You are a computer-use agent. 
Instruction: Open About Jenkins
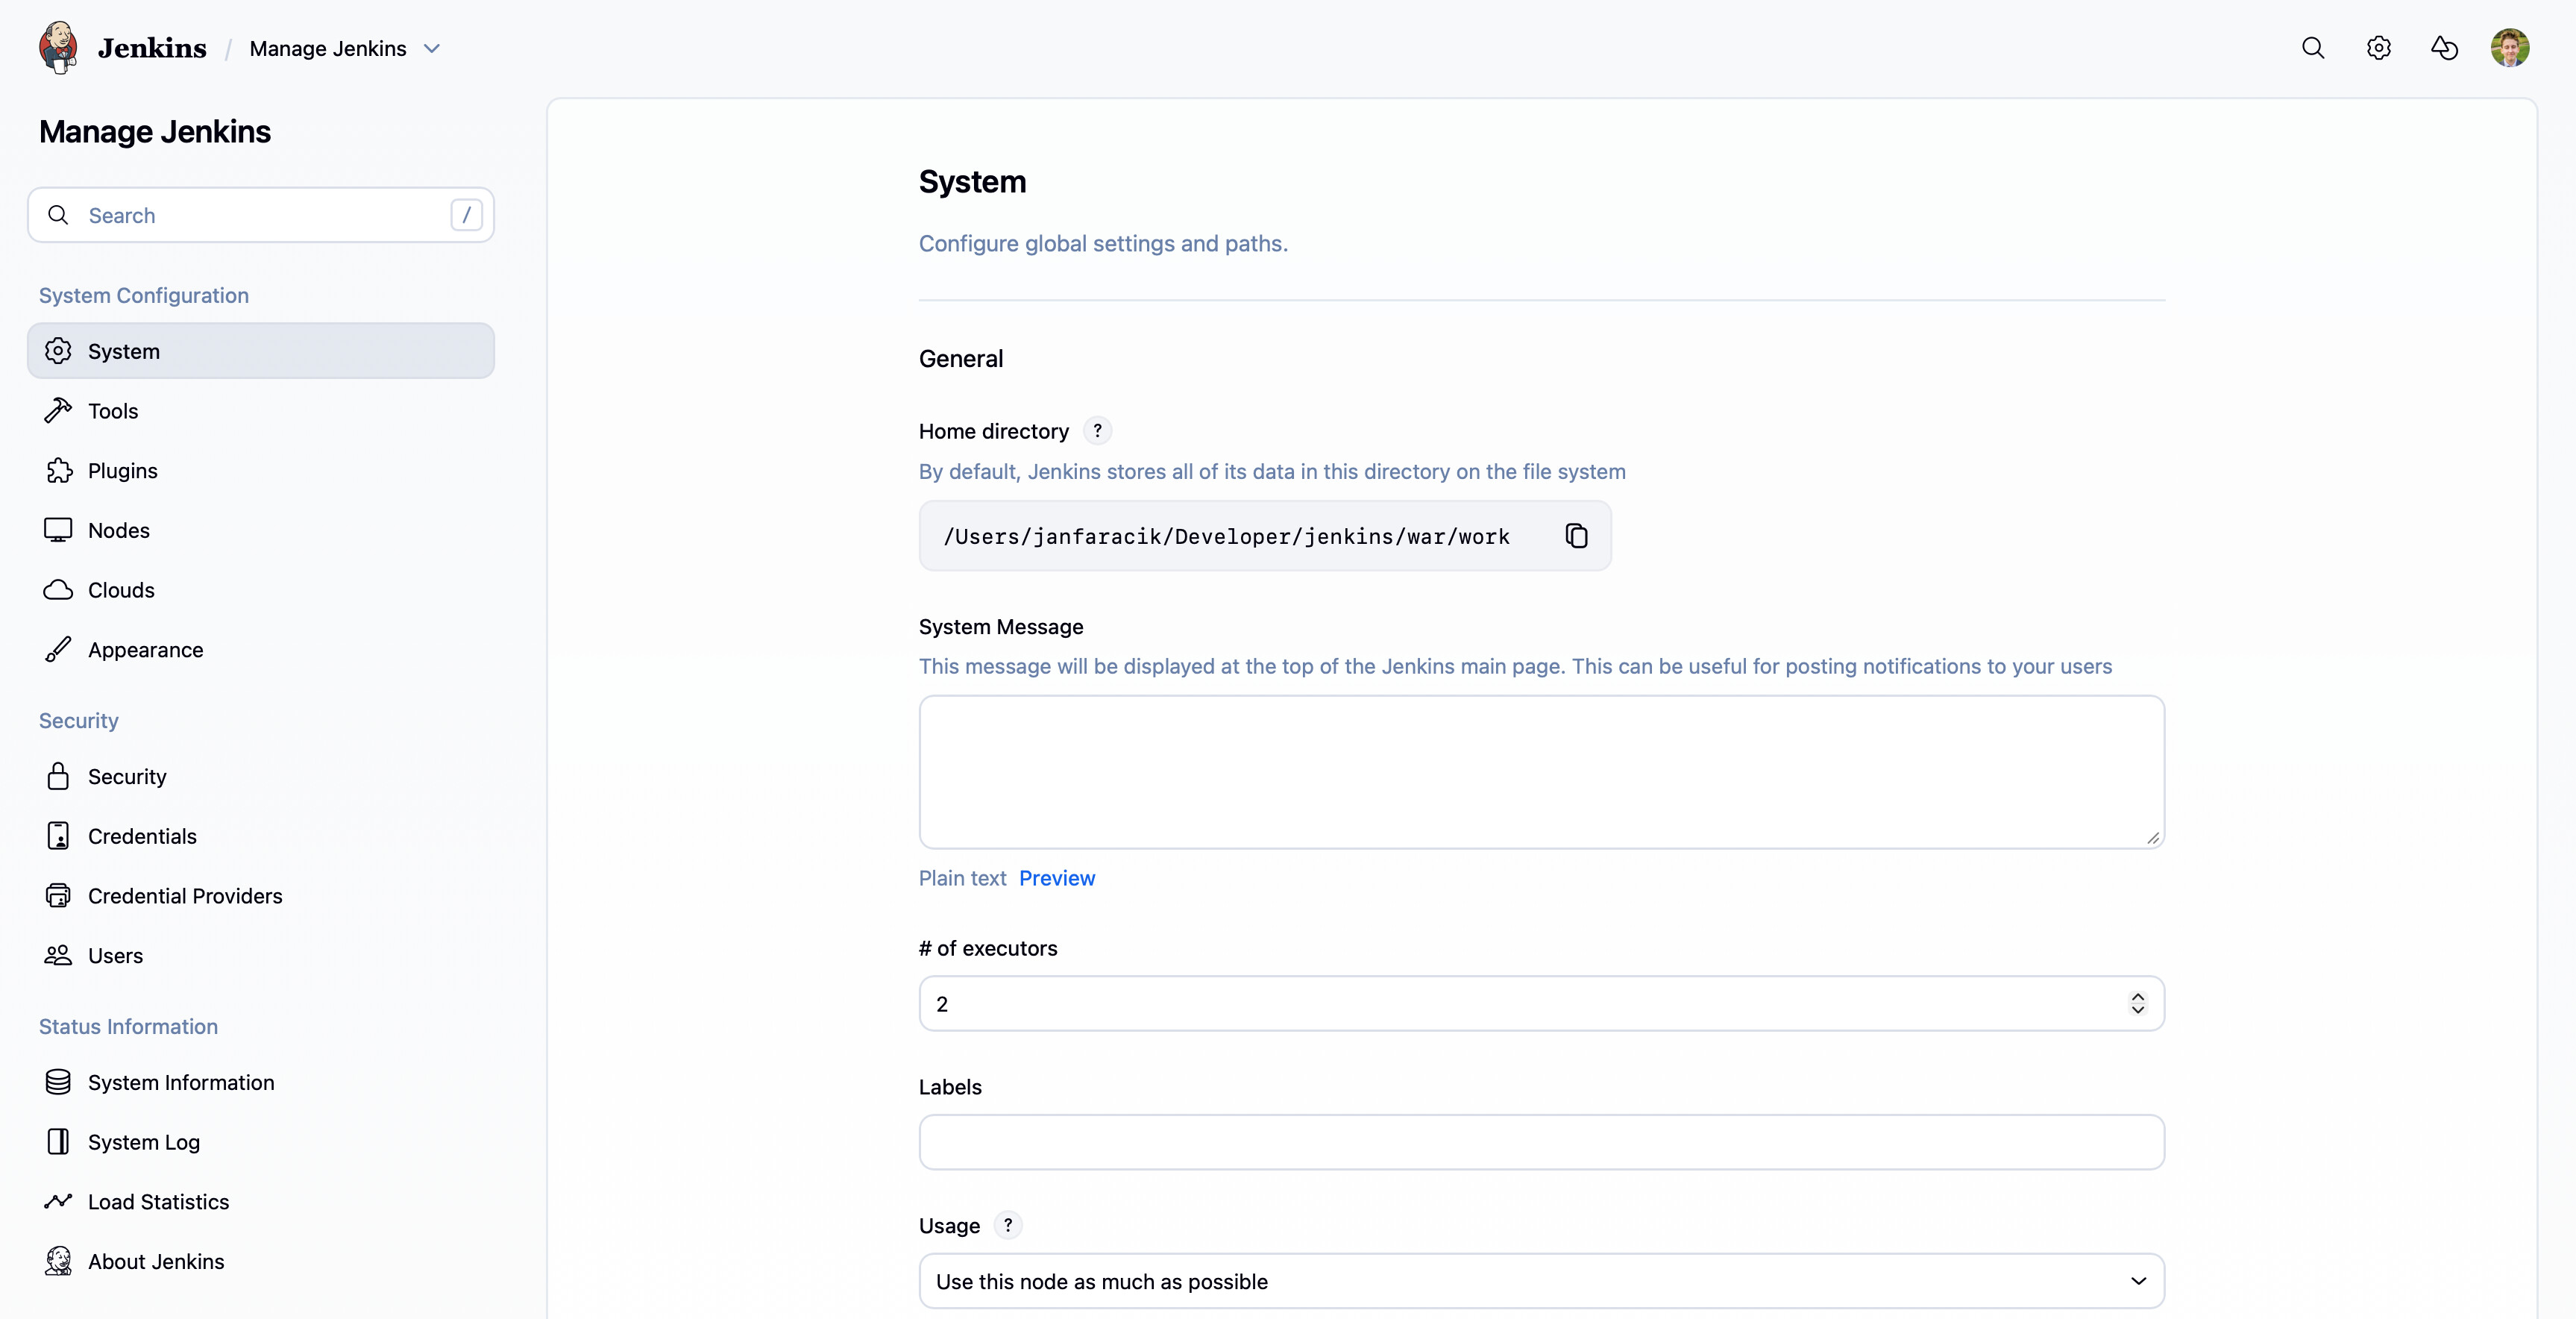pyautogui.click(x=155, y=1262)
